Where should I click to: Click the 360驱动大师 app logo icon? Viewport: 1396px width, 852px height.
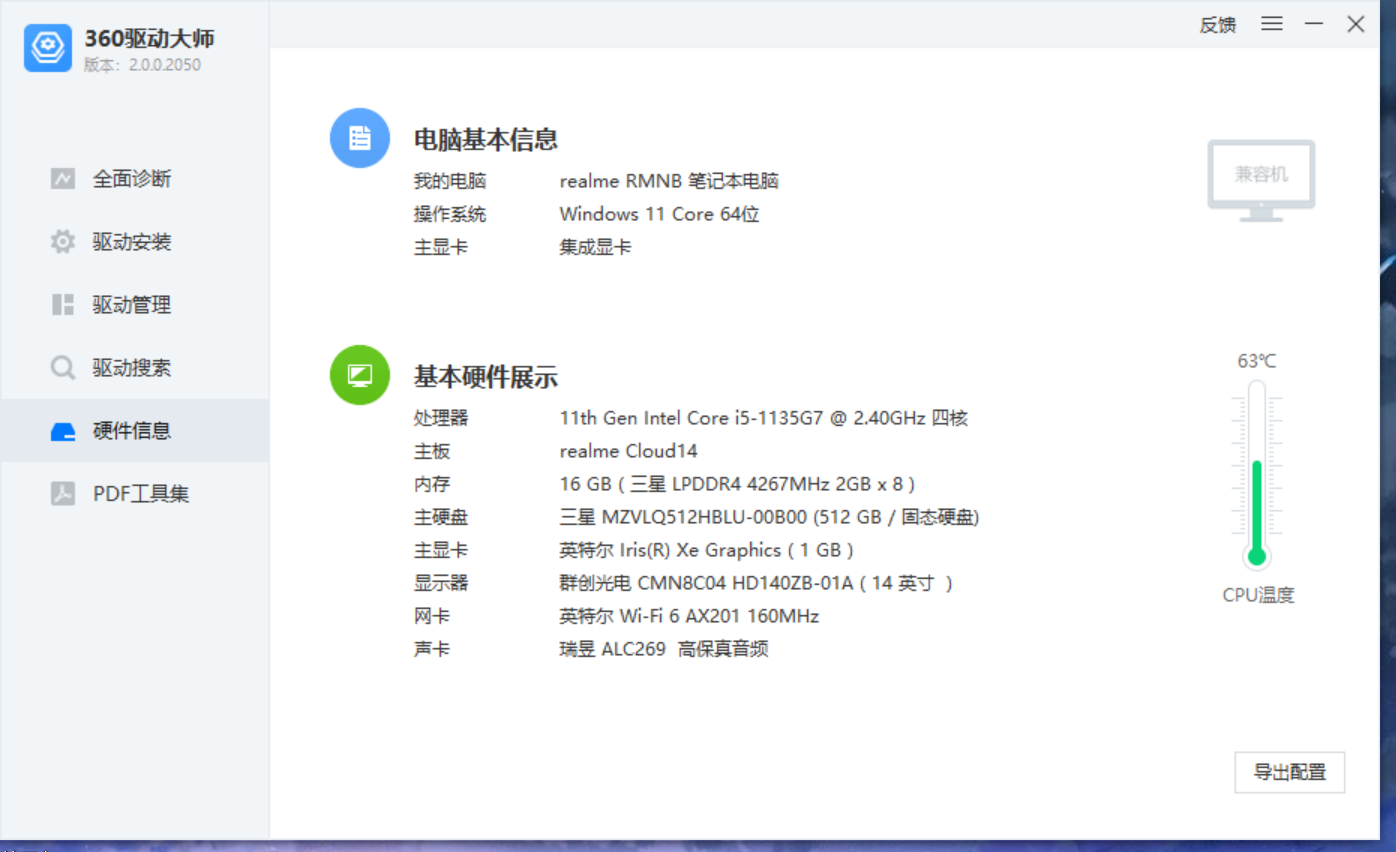[48, 48]
